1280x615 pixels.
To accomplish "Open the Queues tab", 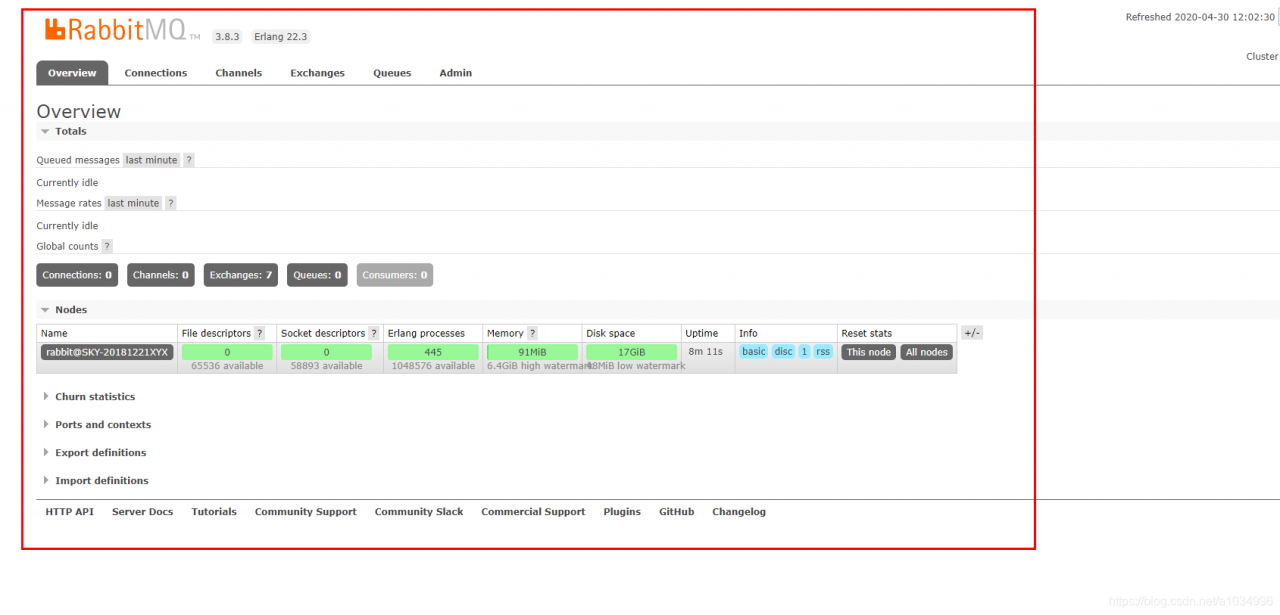I will click(x=392, y=73).
